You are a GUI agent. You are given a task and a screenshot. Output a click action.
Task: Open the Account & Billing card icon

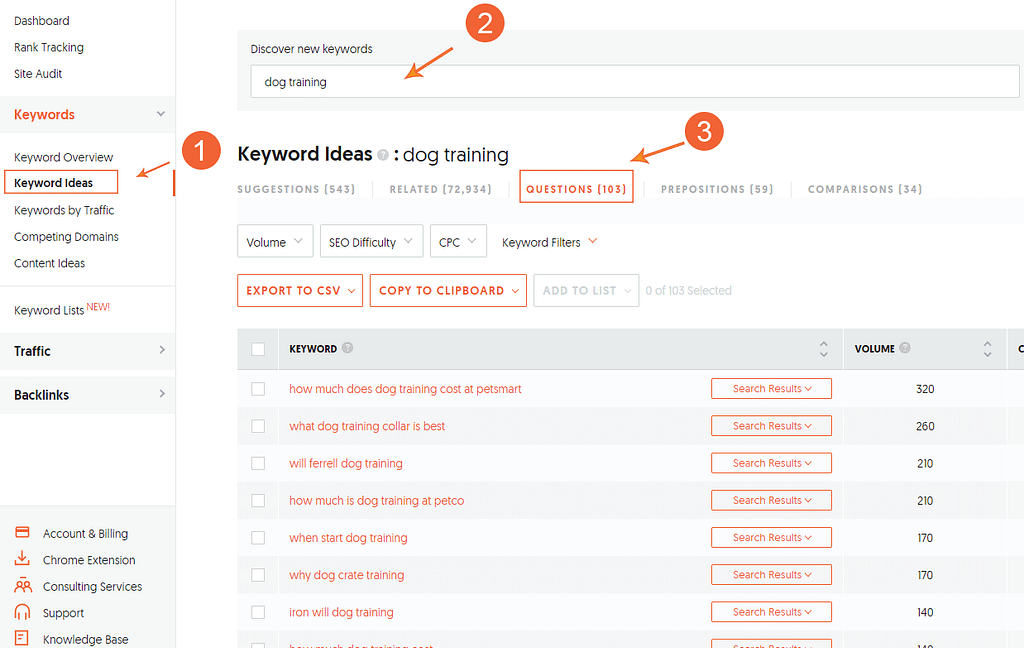pos(22,532)
